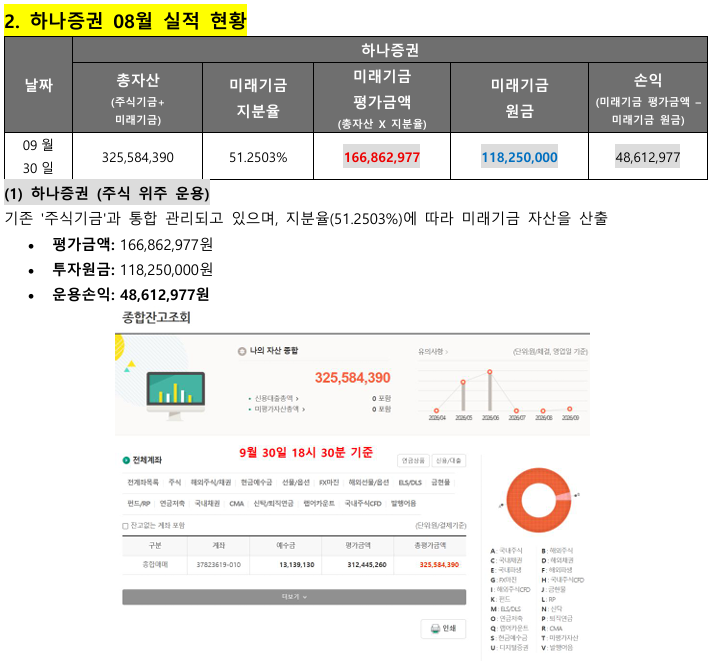Image resolution: width=714 pixels, height=666 pixels.
Task: Select the 현금예수금 tab
Action: 256,482
